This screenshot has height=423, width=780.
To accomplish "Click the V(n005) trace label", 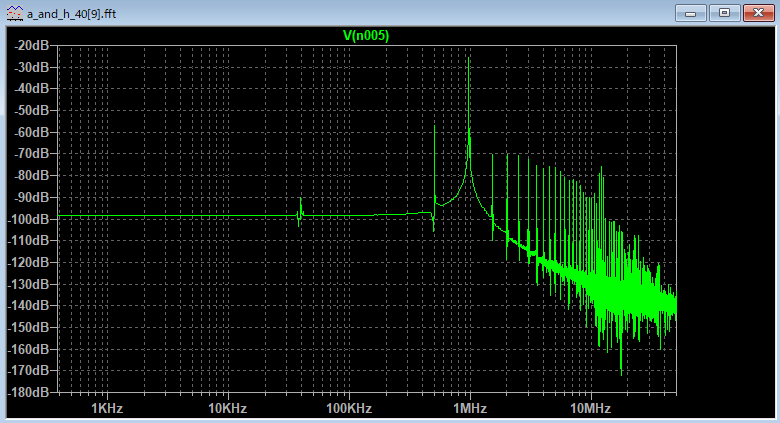I will (366, 36).
